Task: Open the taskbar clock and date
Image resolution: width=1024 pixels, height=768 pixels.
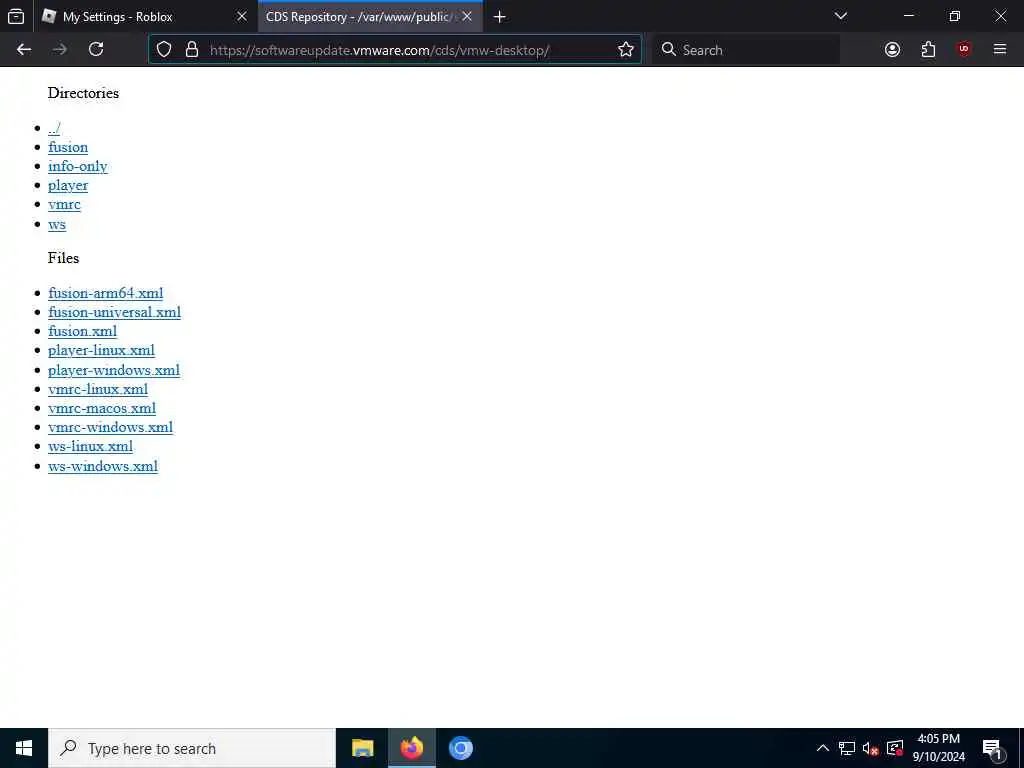Action: click(938, 748)
